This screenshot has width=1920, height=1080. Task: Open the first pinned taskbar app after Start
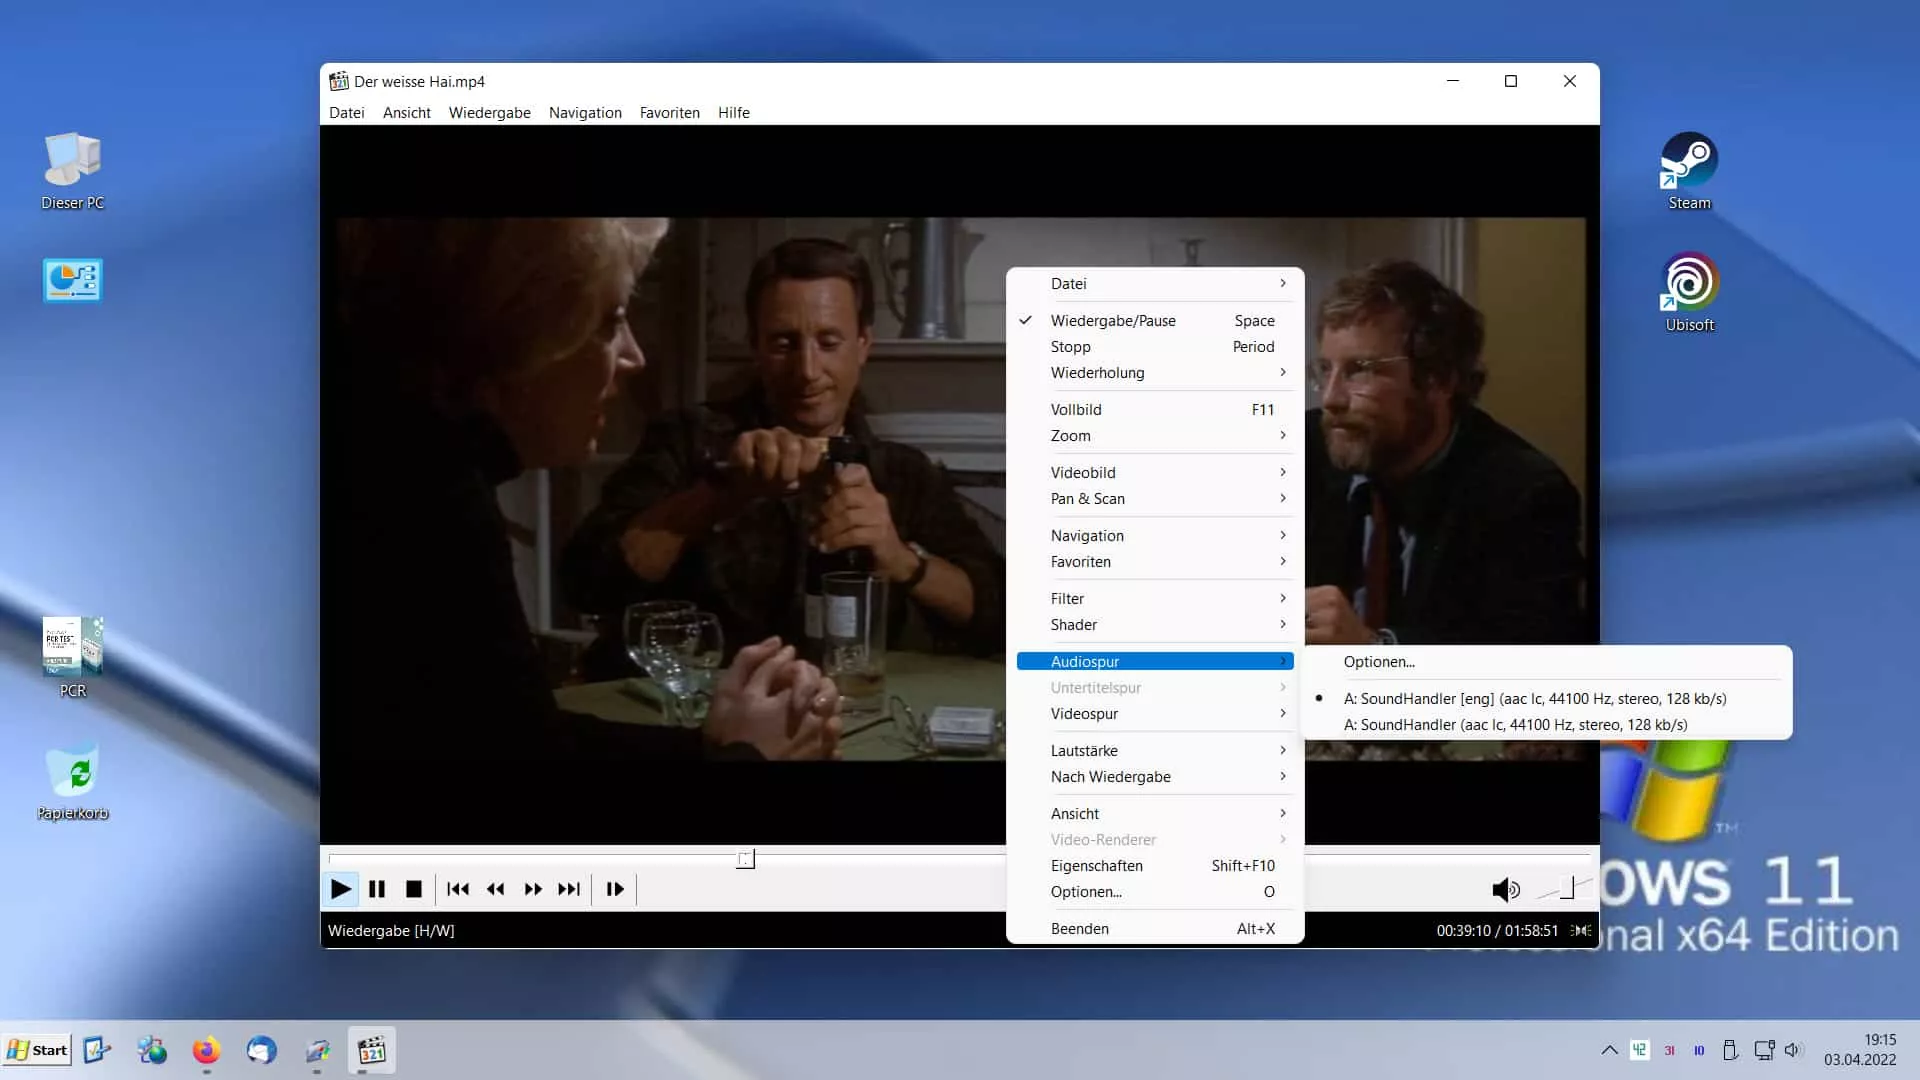(x=97, y=1050)
